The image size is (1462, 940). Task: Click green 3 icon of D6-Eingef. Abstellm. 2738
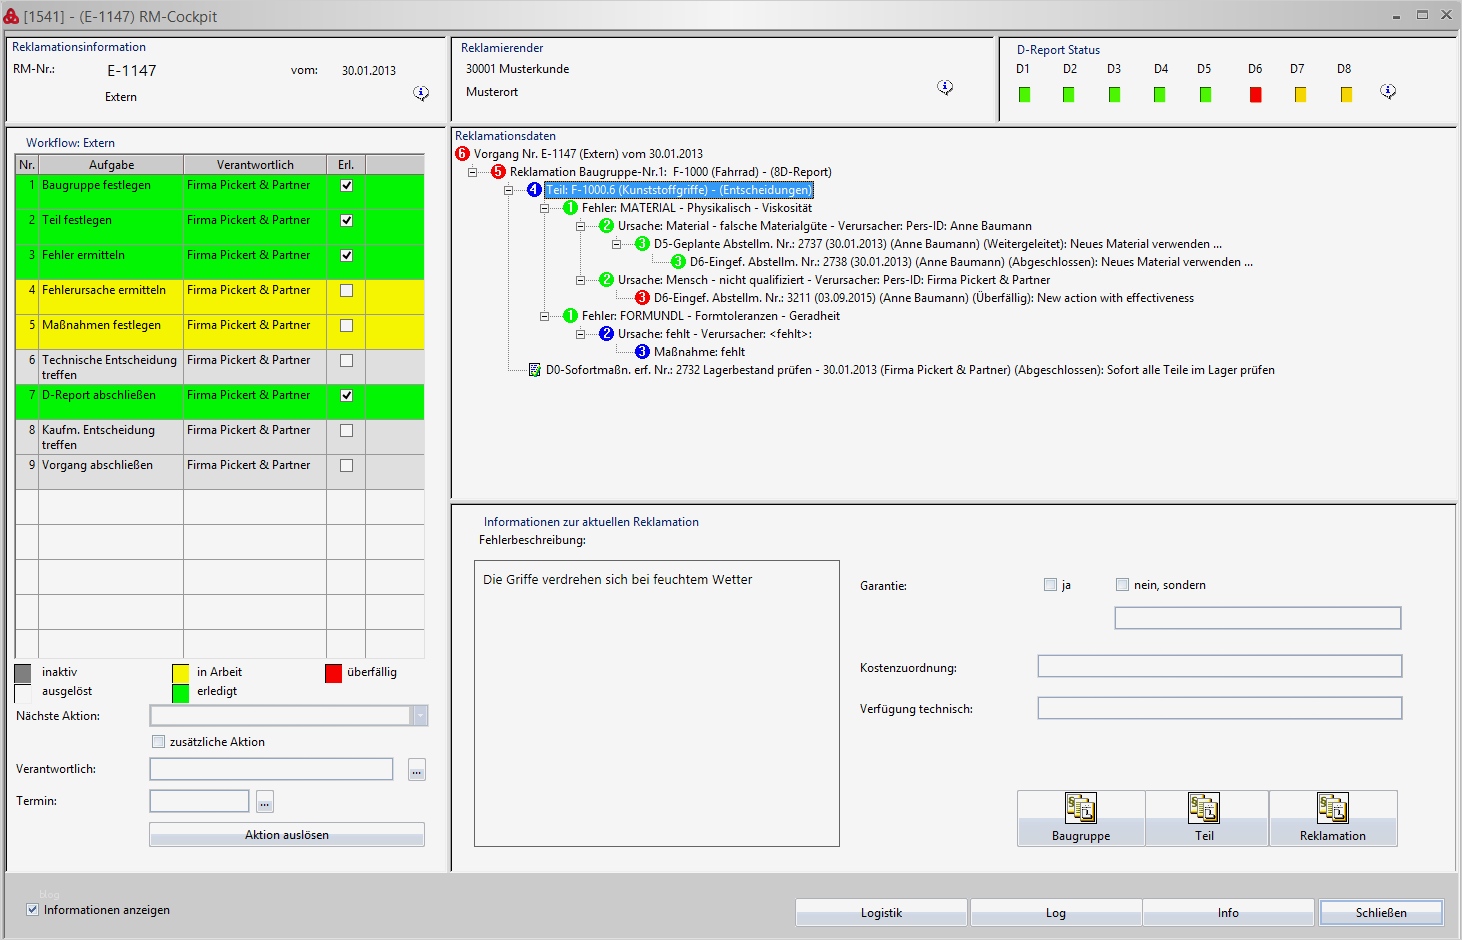[x=678, y=262]
